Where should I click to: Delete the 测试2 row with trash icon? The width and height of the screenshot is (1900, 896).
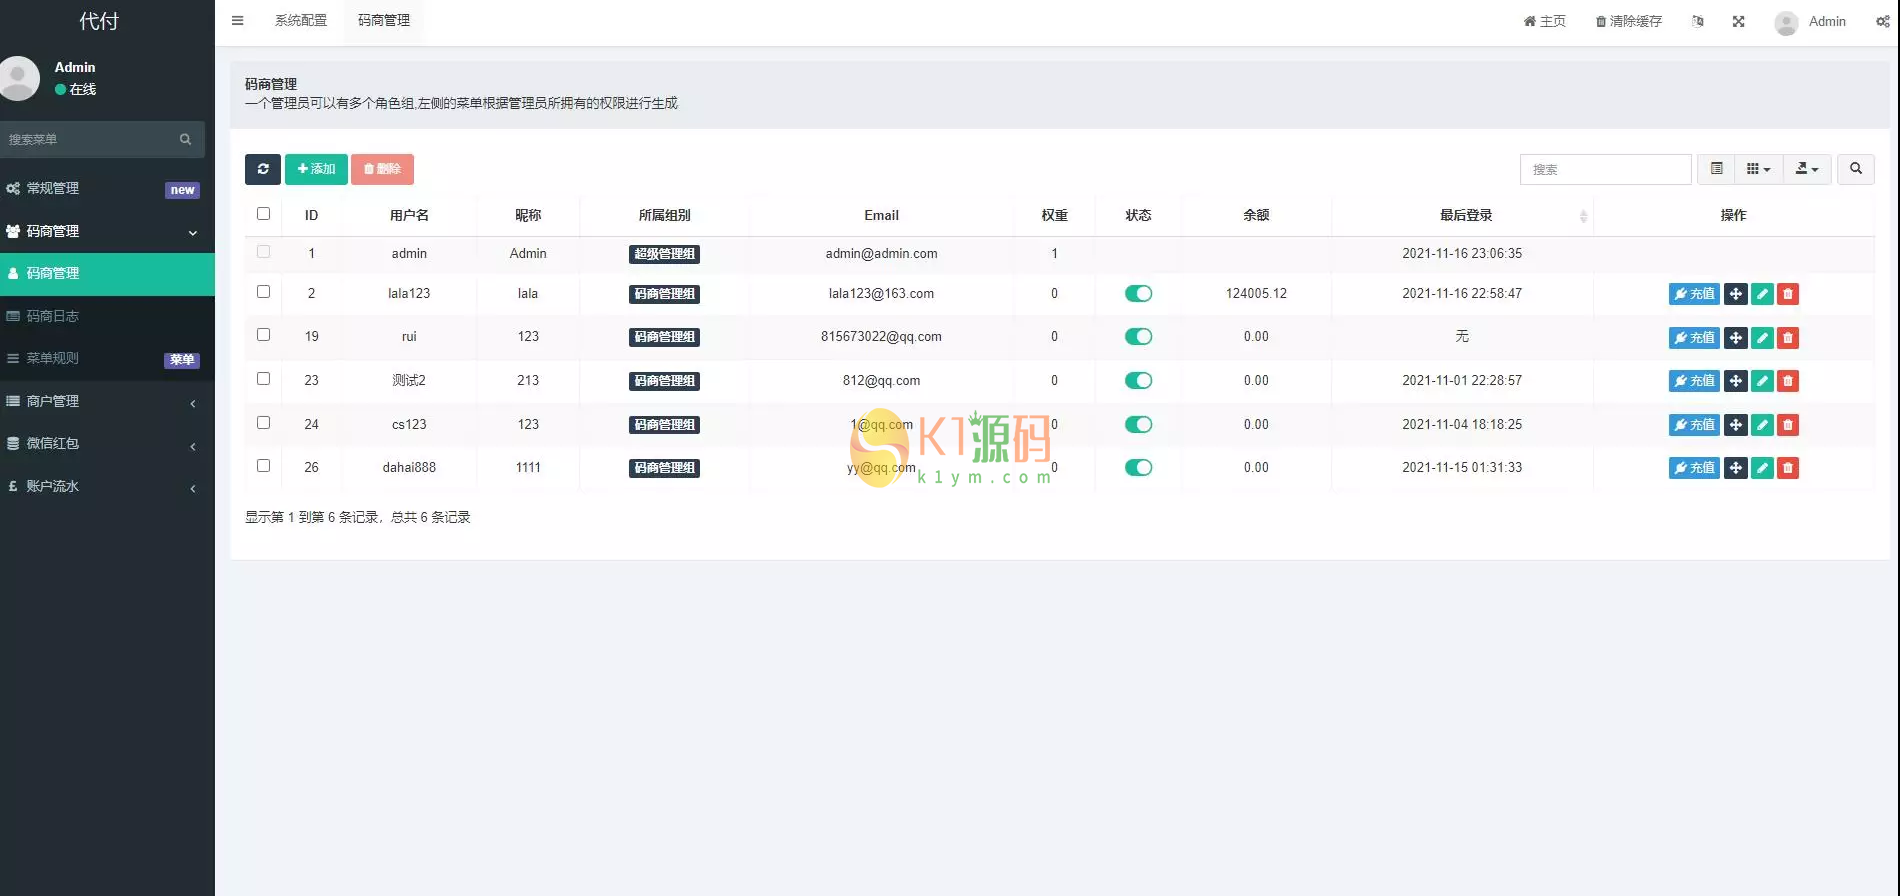coord(1788,381)
